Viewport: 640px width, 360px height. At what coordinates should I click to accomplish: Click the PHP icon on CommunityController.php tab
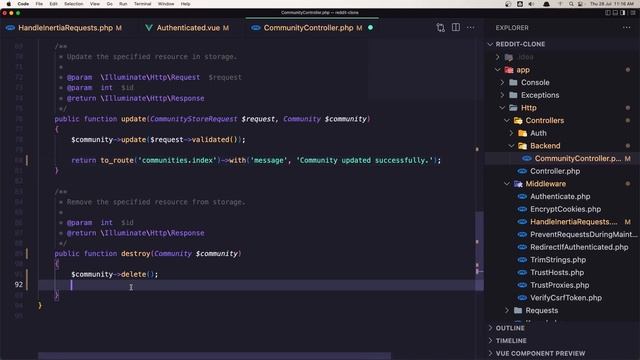(x=256, y=28)
